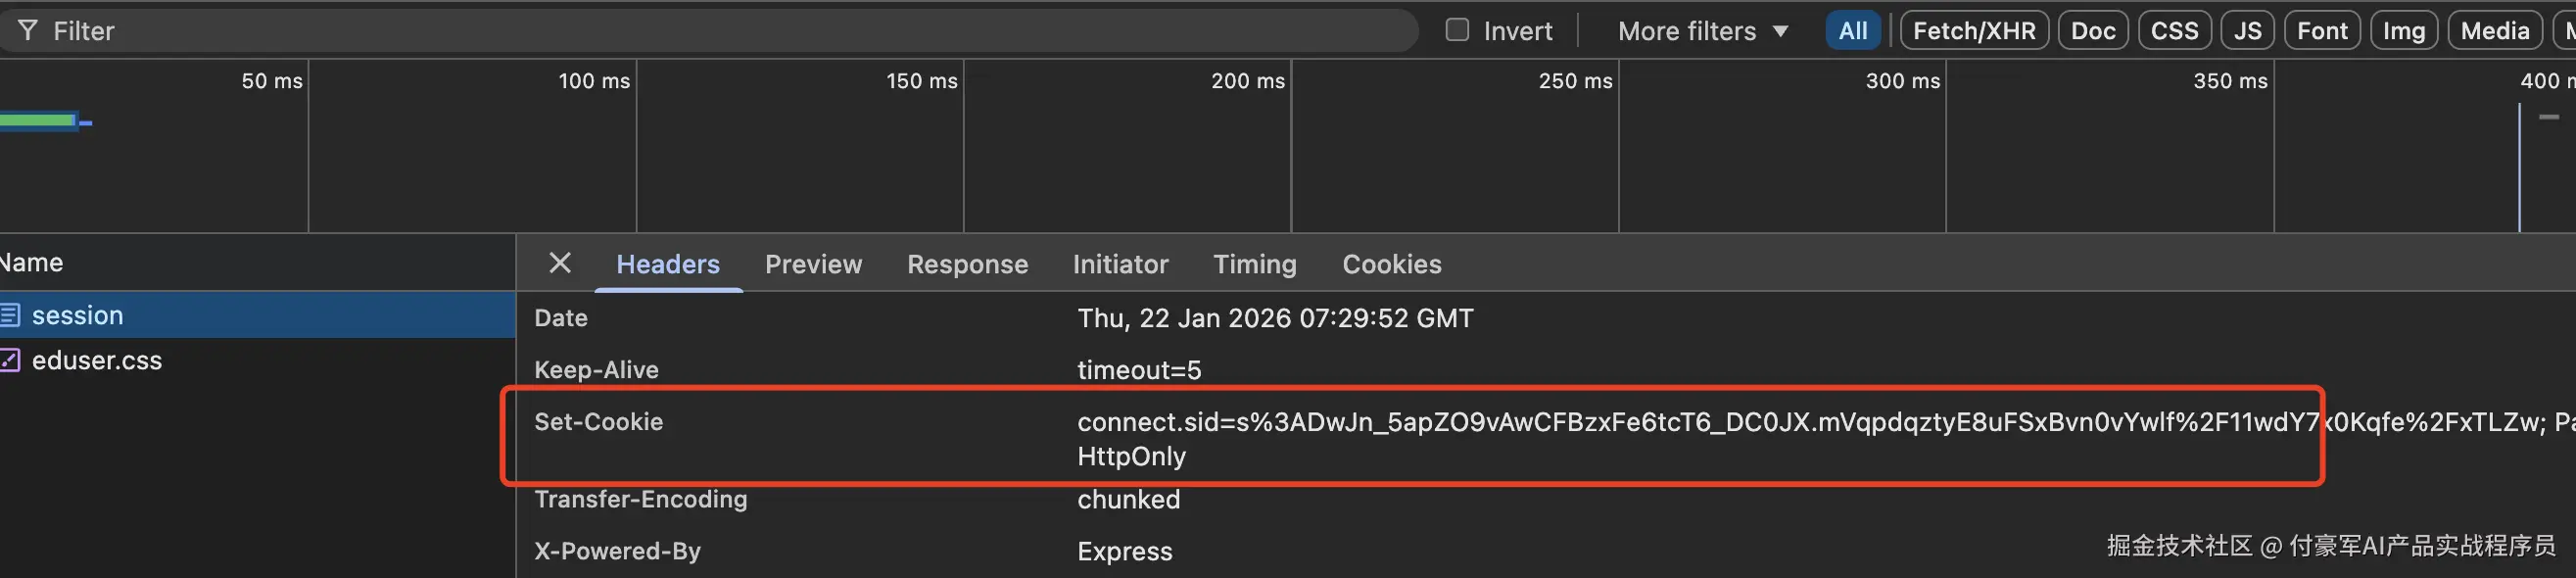Screen dimensions: 2576x578
Task: Filter by Font requests
Action: tap(2322, 31)
